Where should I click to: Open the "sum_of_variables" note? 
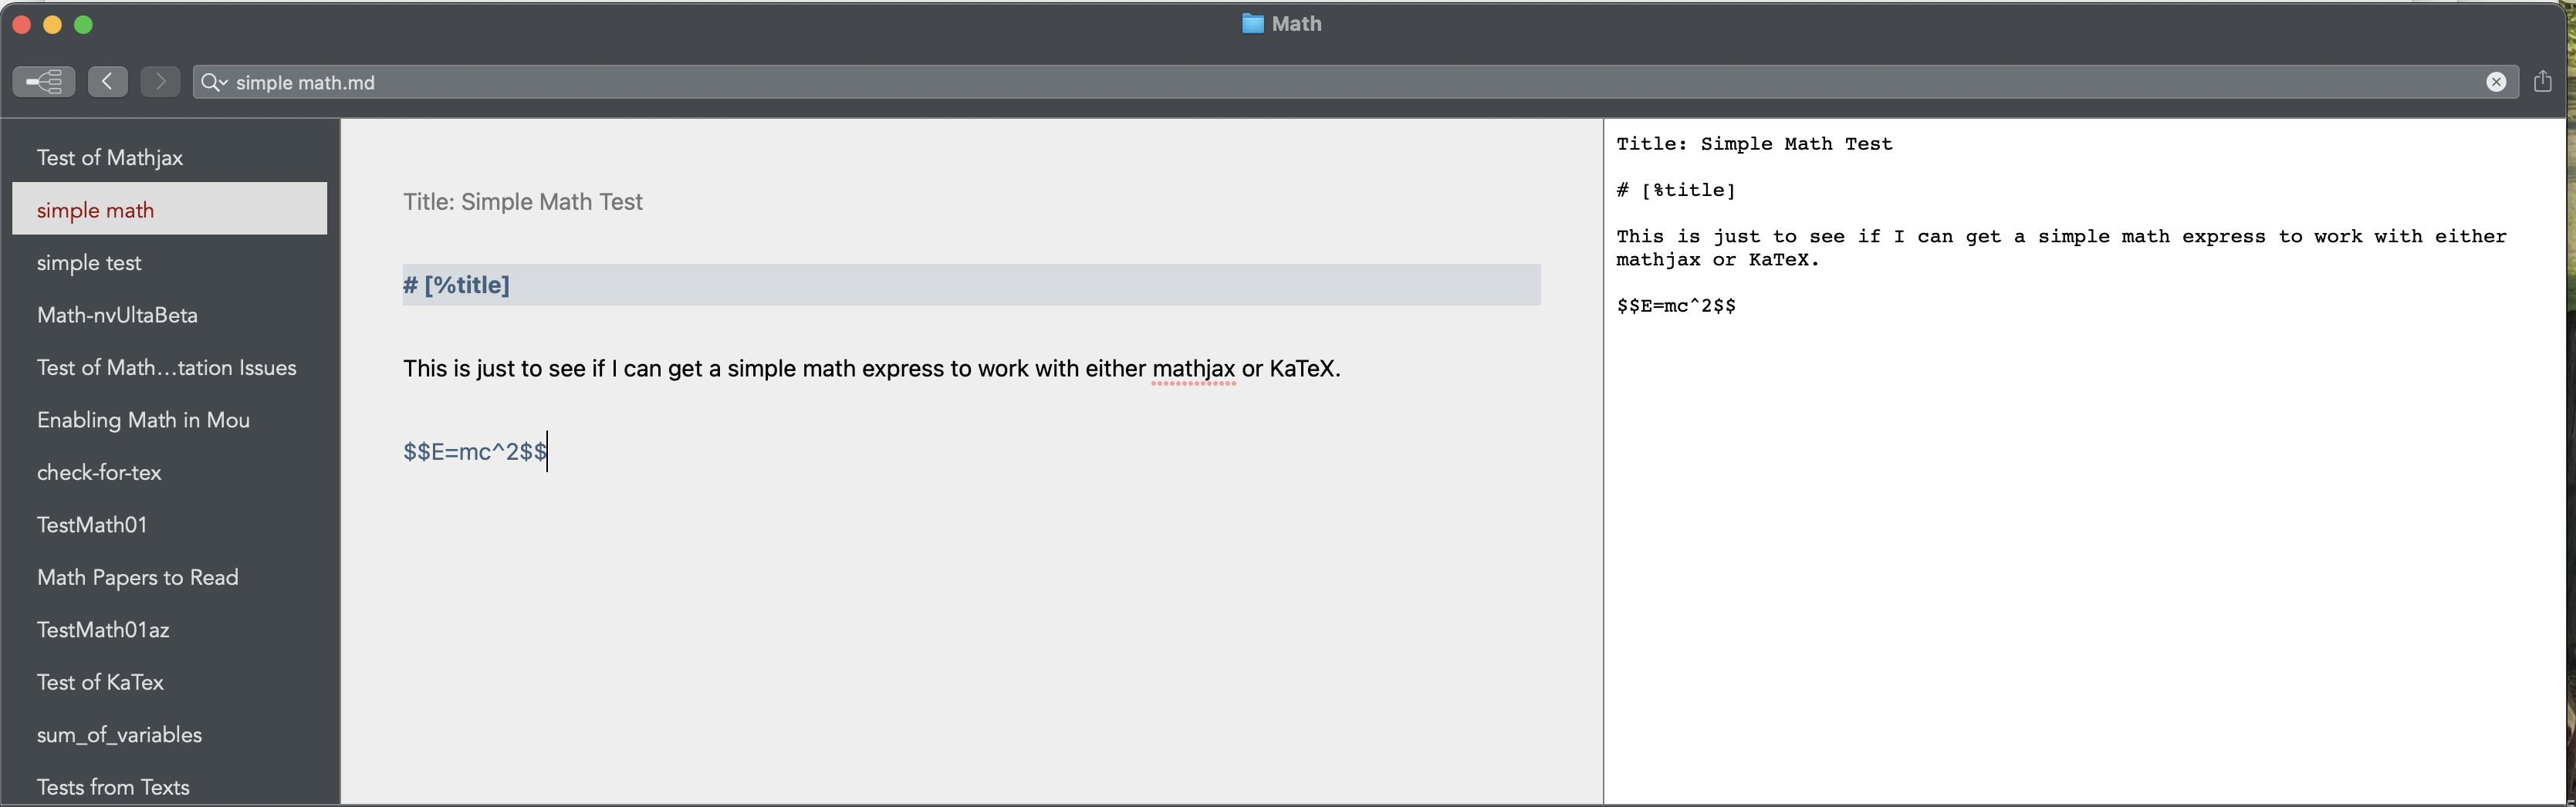[x=119, y=735]
